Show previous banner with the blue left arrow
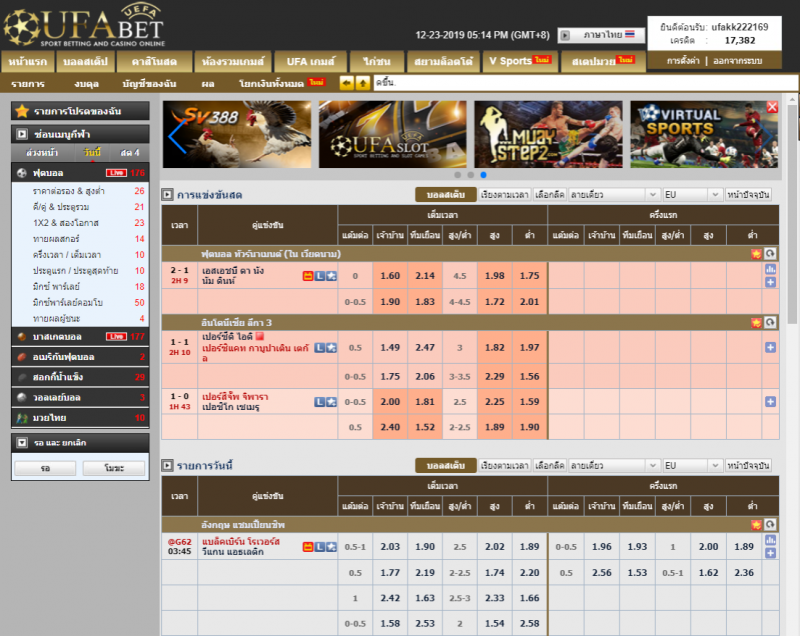Screen dimensions: 800x636 (177, 135)
